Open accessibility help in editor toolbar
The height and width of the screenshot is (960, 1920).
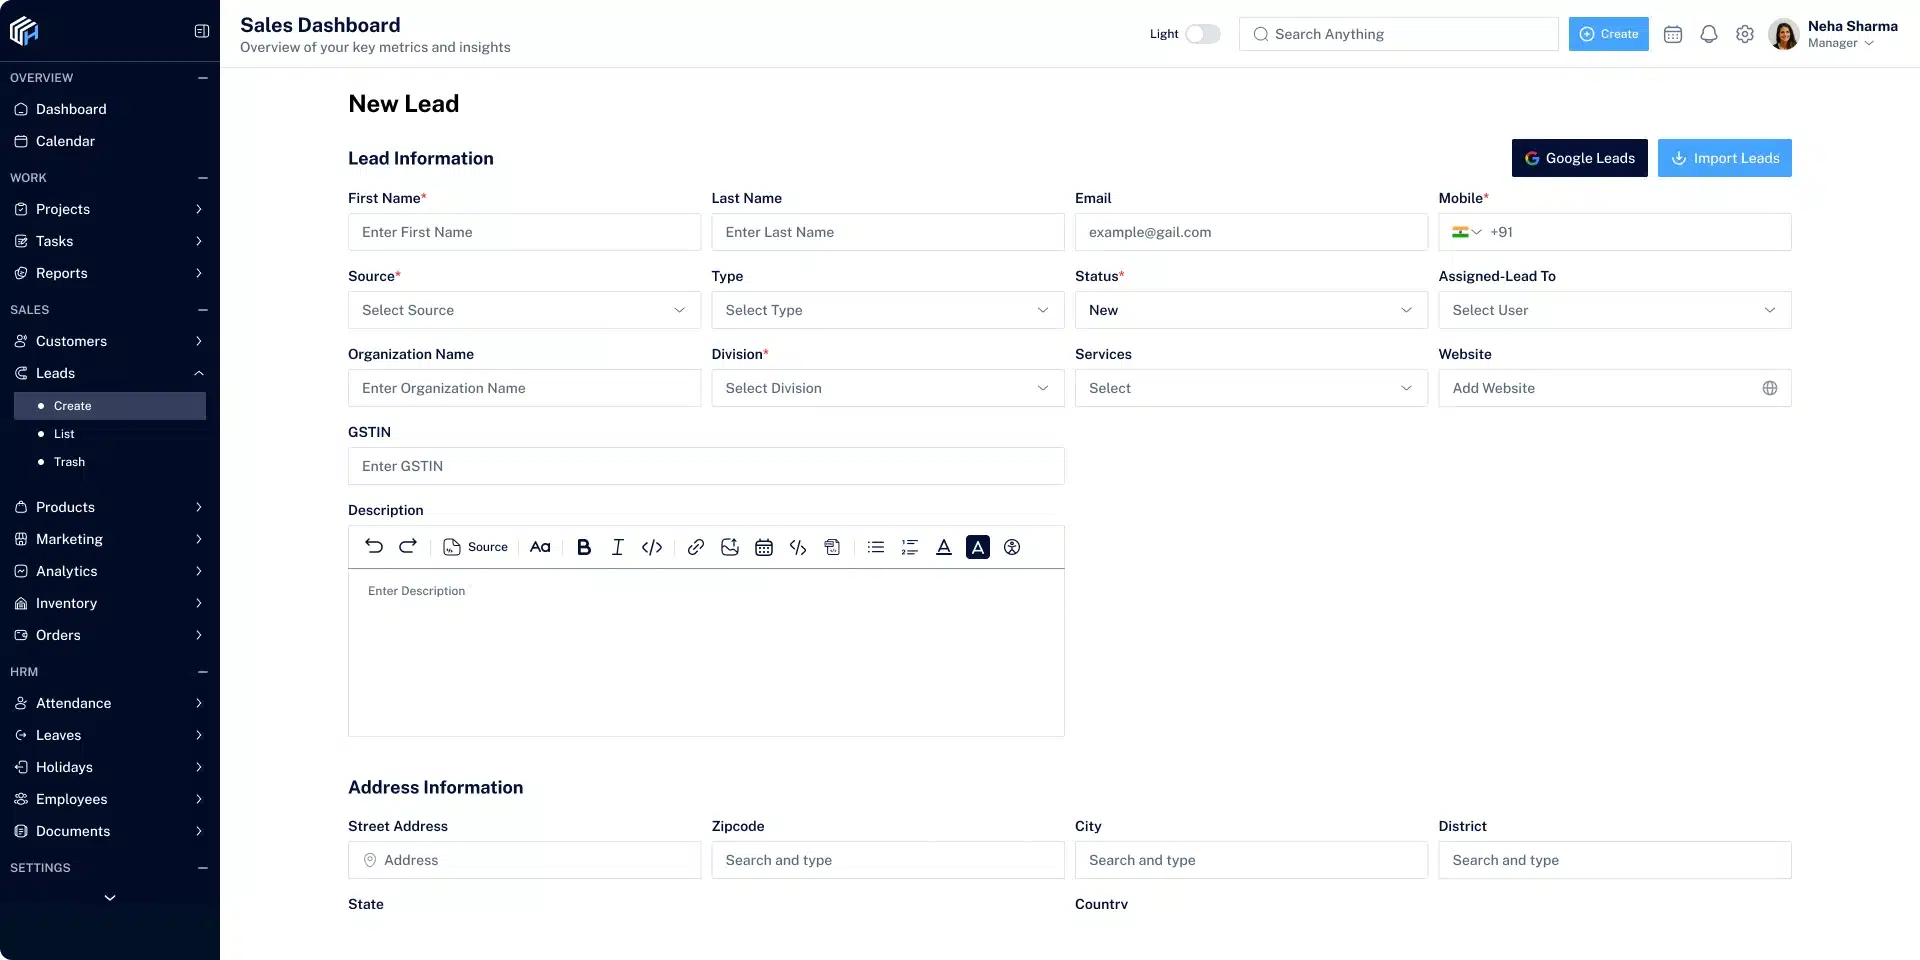[1012, 547]
